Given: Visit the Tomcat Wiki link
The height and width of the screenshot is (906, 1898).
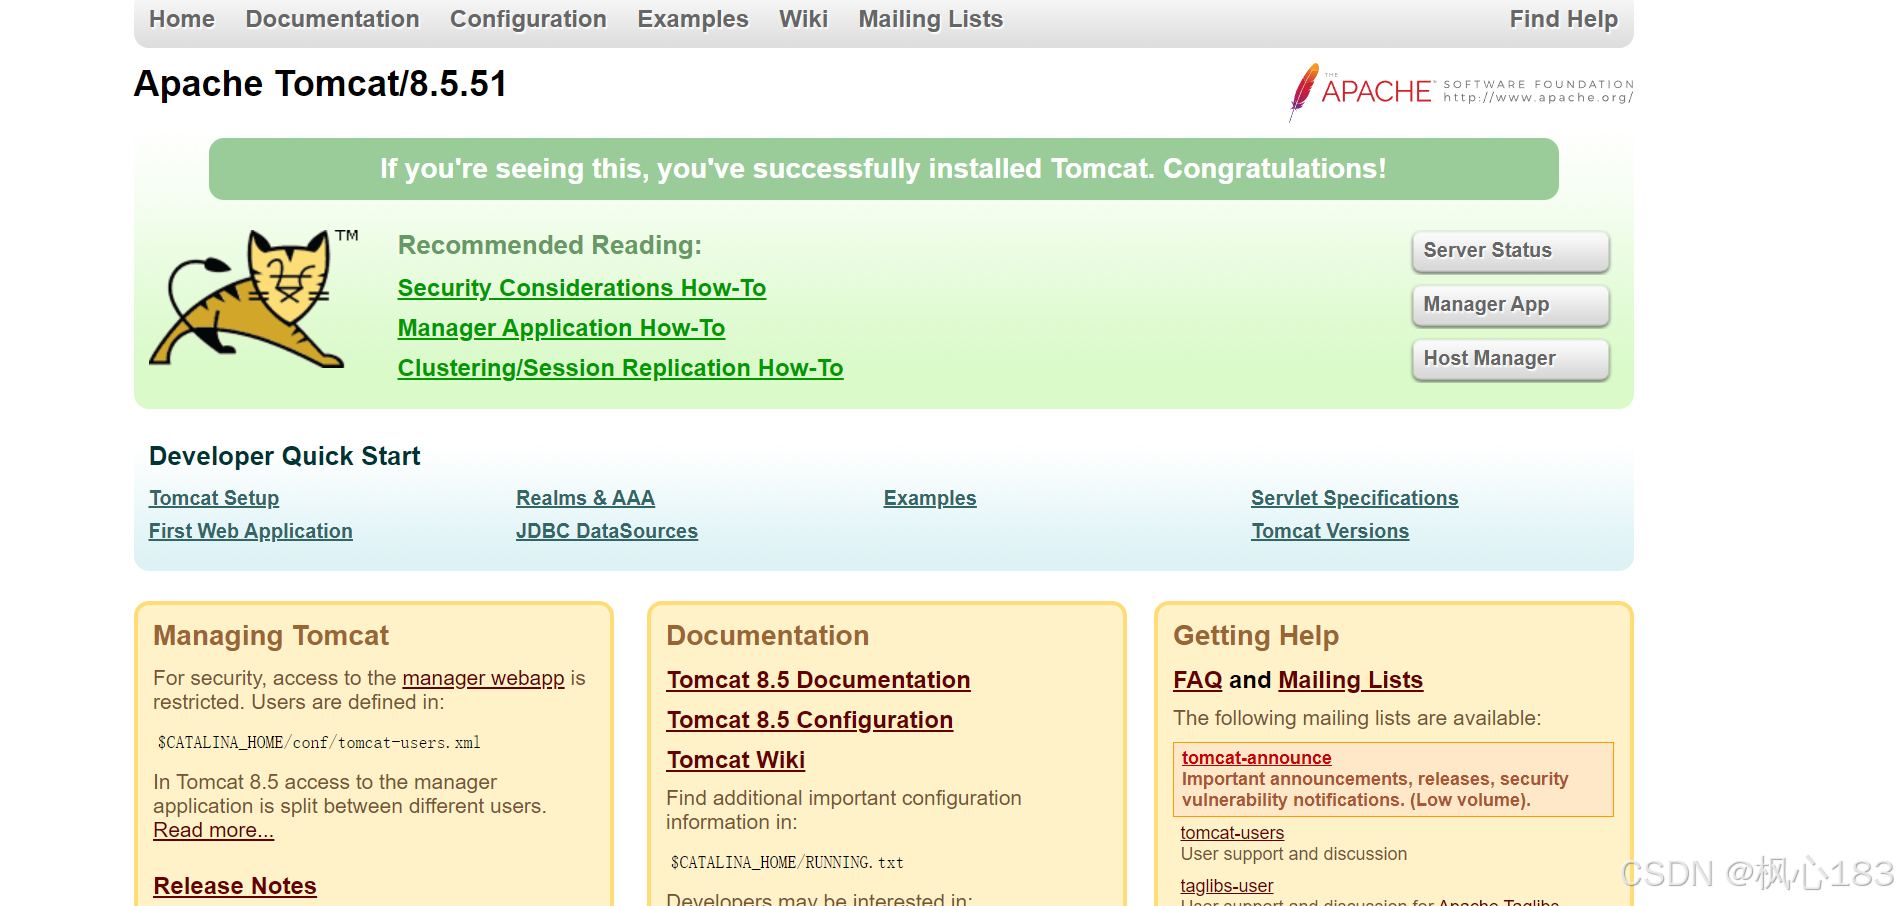Looking at the screenshot, I should pyautogui.click(x=736, y=760).
